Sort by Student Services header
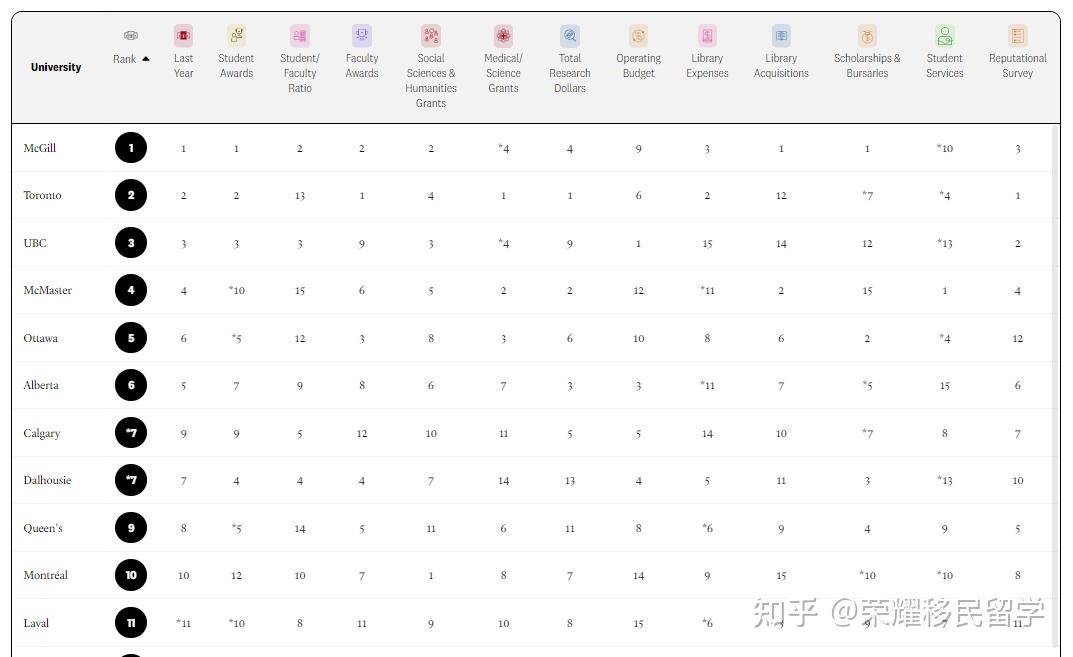This screenshot has width=1073, height=657. pyautogui.click(x=945, y=66)
